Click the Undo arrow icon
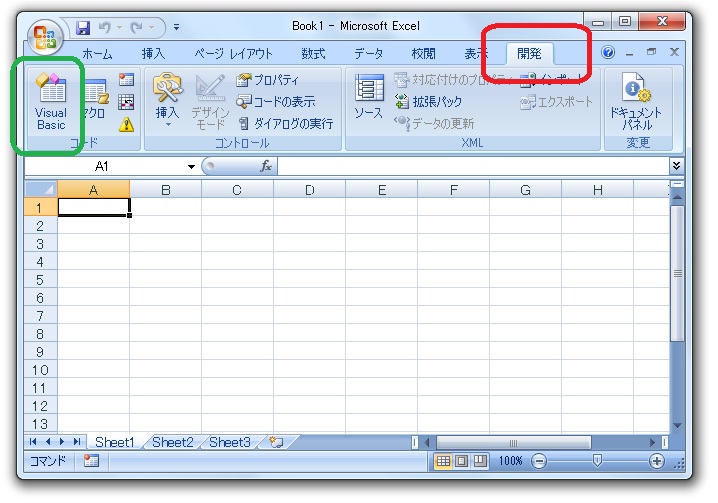The image size is (718, 503). coord(105,27)
